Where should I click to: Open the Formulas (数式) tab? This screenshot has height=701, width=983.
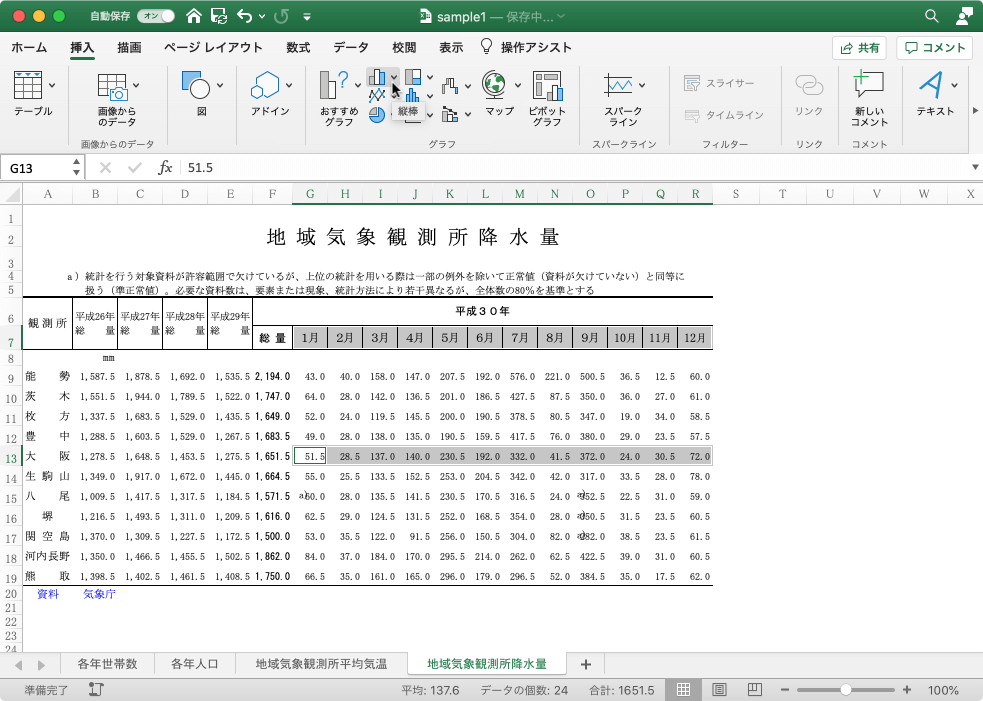coord(298,48)
